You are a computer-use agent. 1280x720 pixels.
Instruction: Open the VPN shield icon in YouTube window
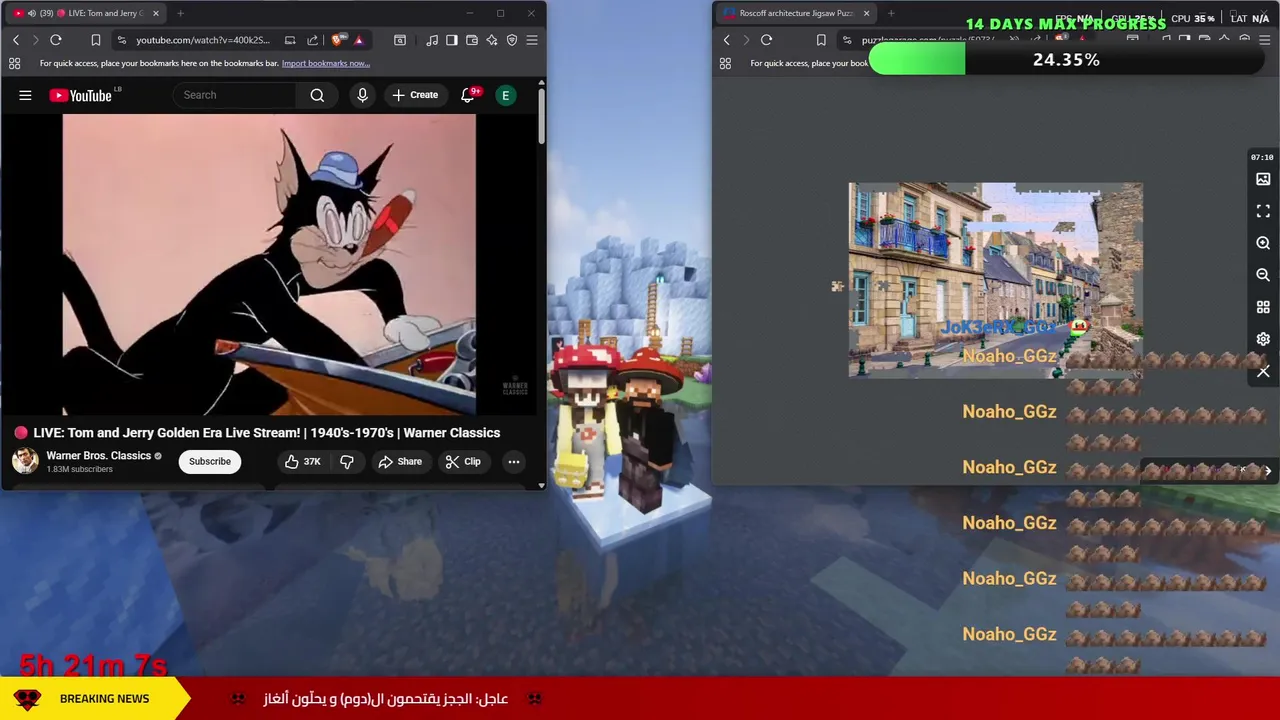[512, 40]
